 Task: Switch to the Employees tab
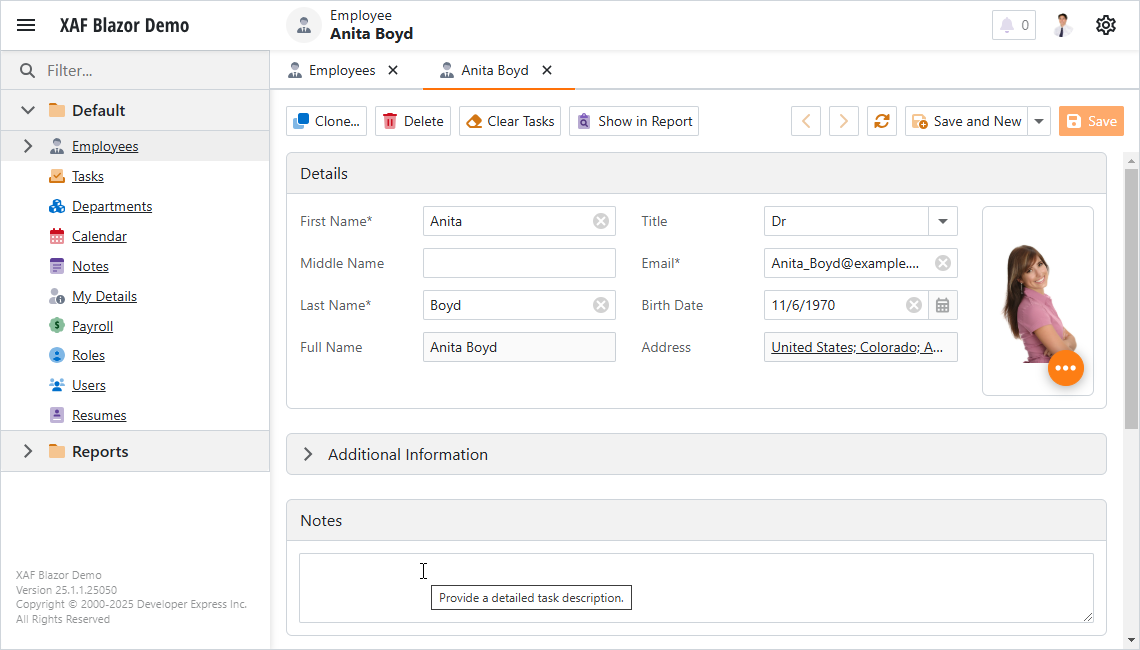pyautogui.click(x=341, y=70)
